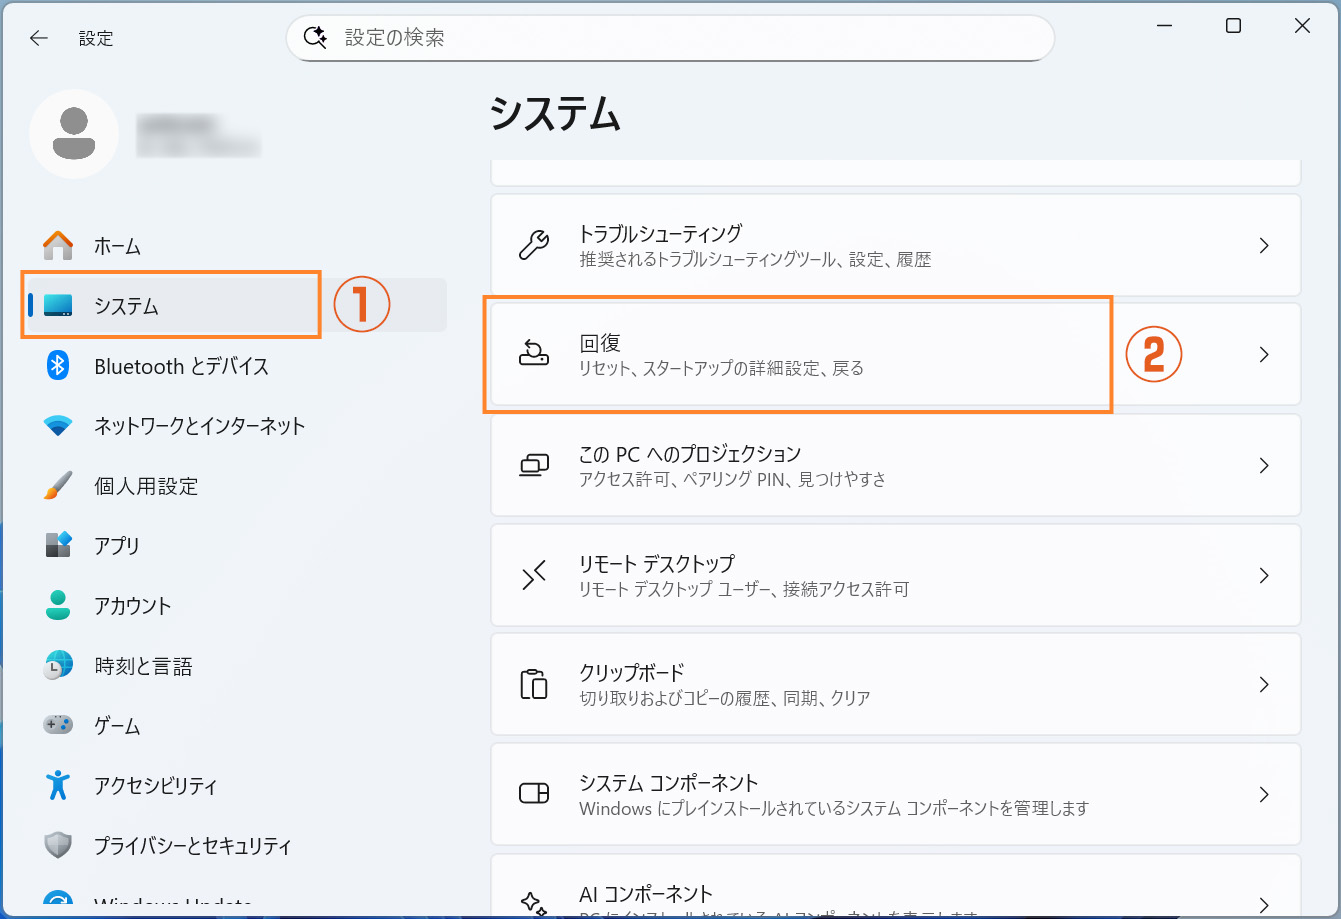Expand システム コンポーネント row chevron

point(1264,794)
